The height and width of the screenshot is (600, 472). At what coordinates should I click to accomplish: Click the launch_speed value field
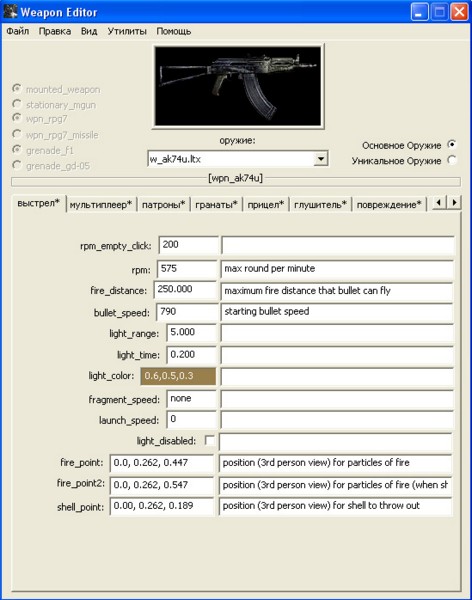(x=191, y=420)
